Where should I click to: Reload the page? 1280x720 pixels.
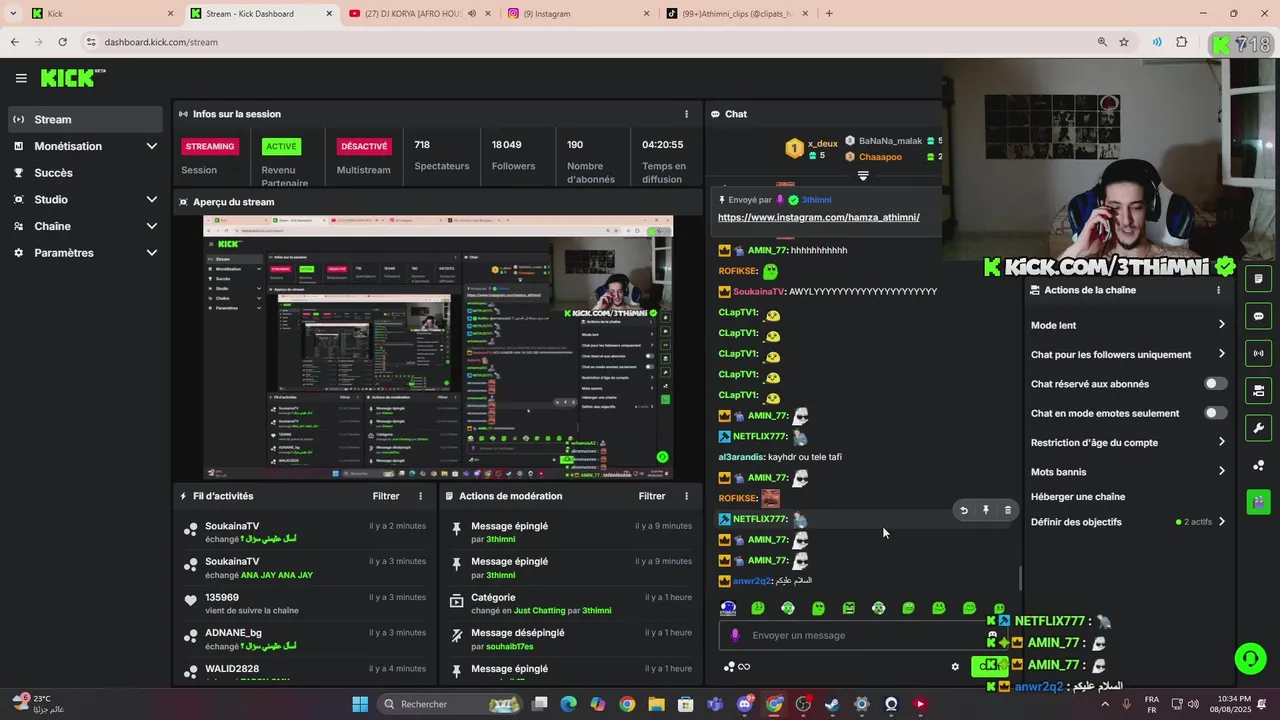(62, 42)
